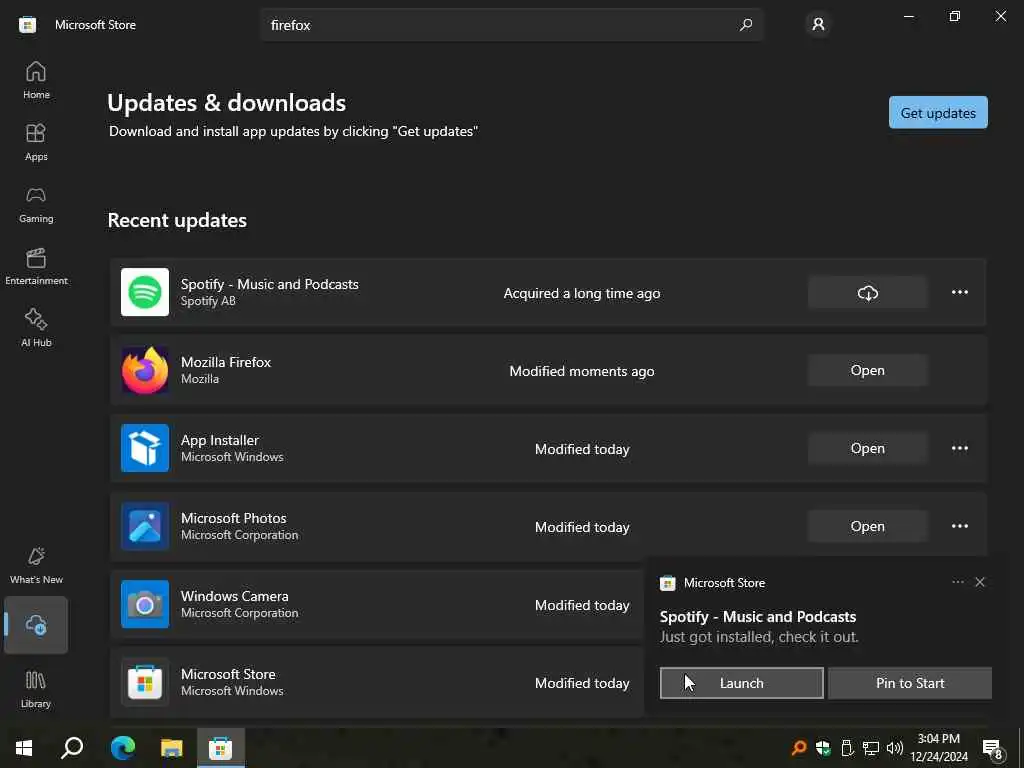This screenshot has width=1024, height=768.
Task: Open App Installer with its Open button
Action: 867,448
